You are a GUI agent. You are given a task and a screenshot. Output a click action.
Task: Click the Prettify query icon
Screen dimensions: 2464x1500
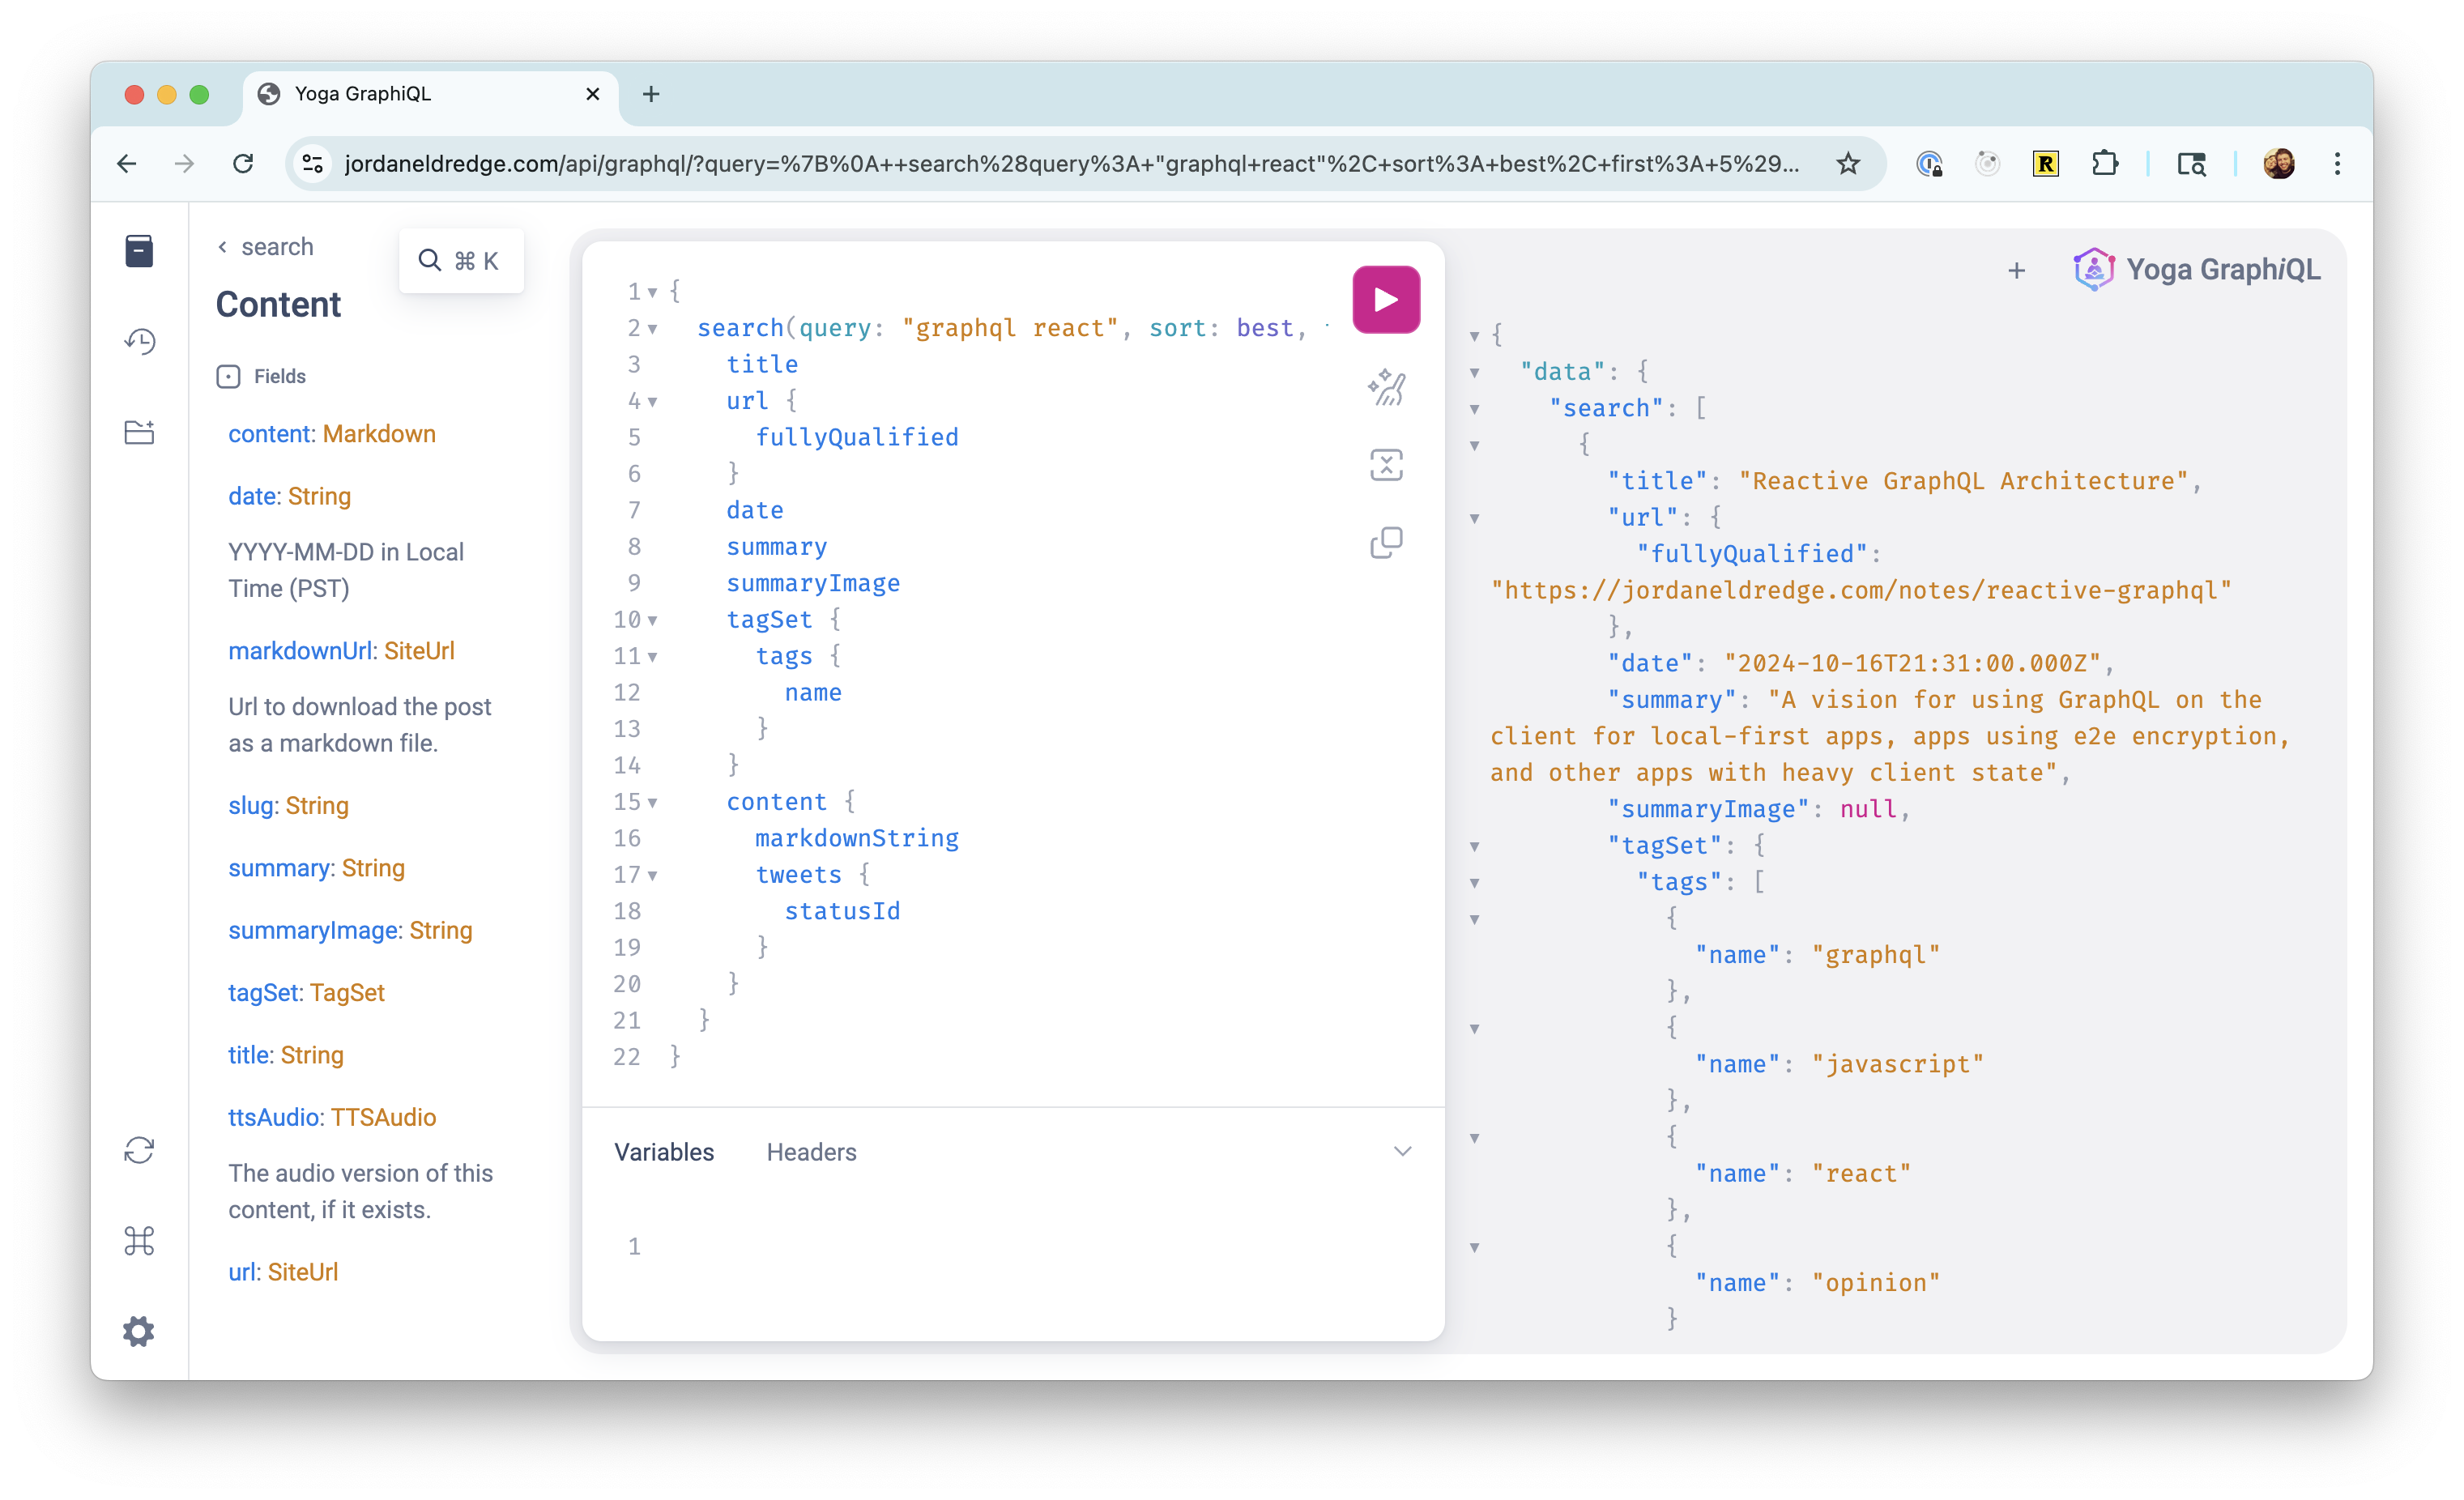click(1386, 387)
